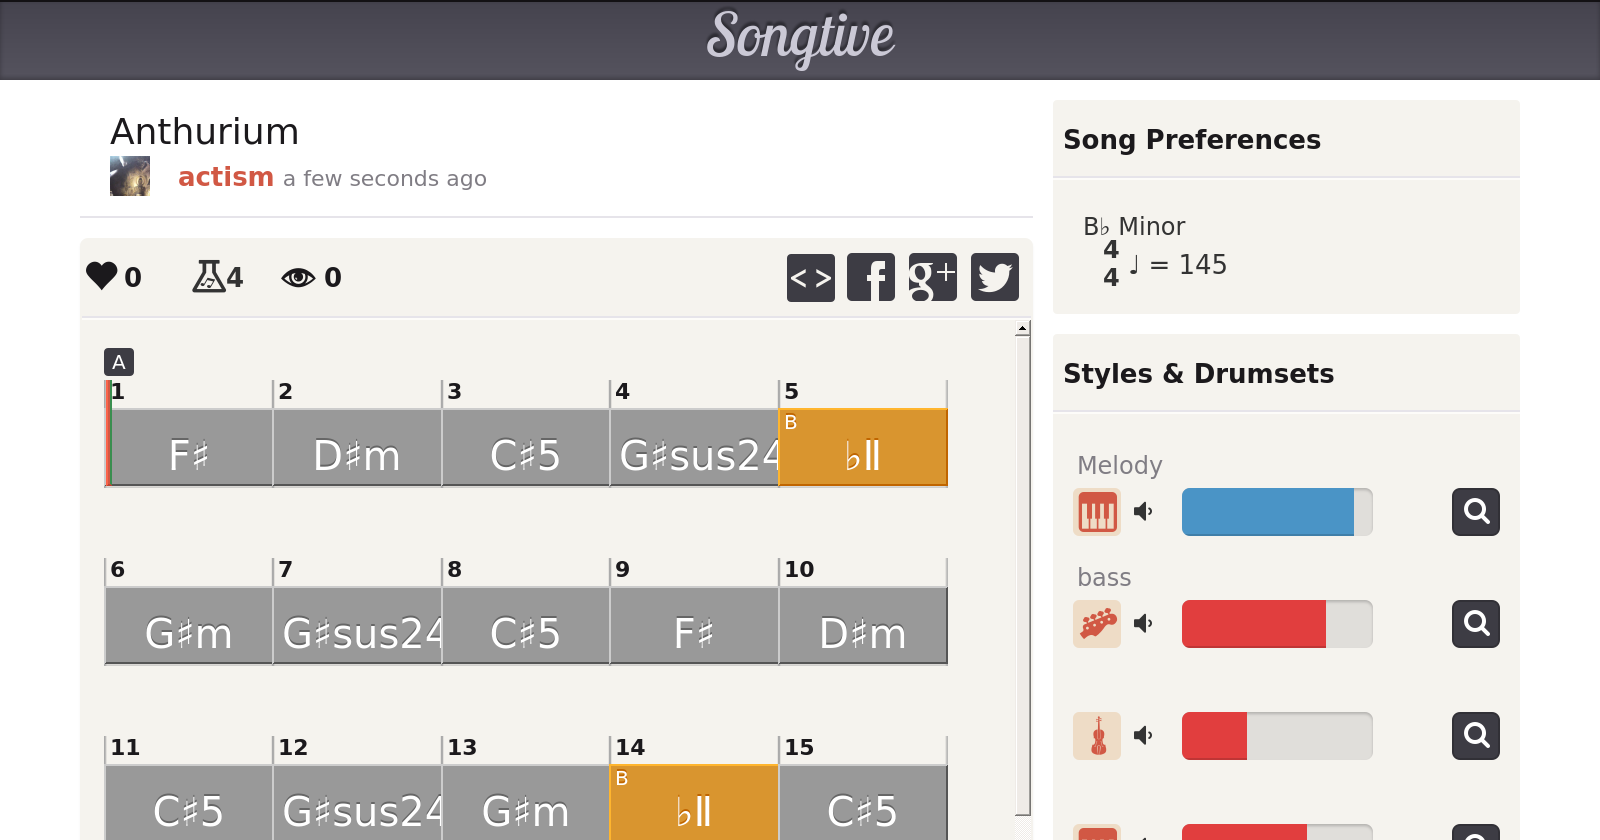
Task: Click the bass guitar instrument icon
Action: pyautogui.click(x=1097, y=624)
